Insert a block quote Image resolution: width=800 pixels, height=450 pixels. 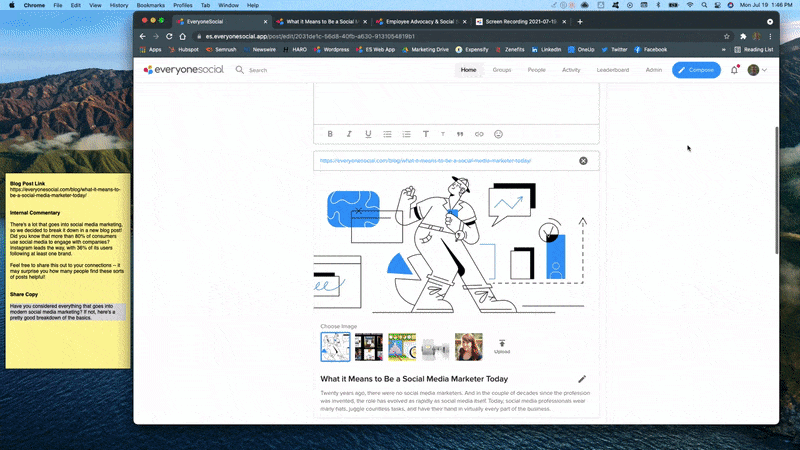pos(460,134)
